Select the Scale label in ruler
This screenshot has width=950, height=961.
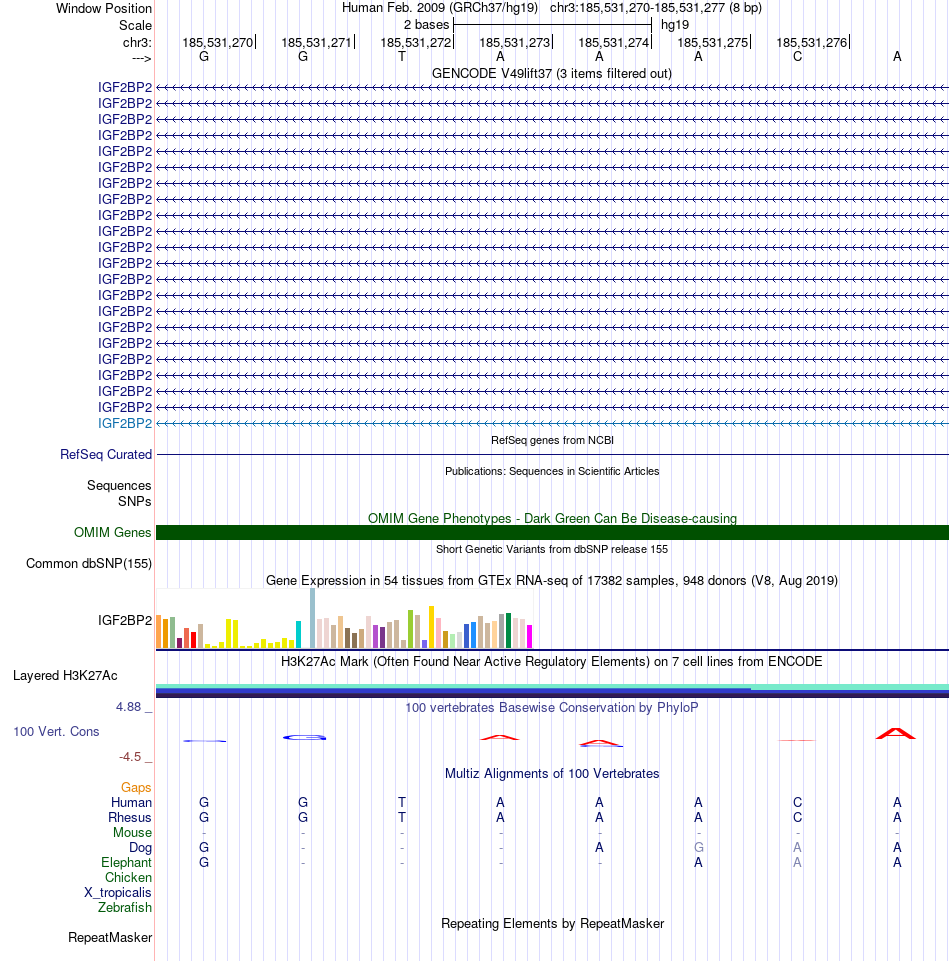pyautogui.click(x=135, y=26)
